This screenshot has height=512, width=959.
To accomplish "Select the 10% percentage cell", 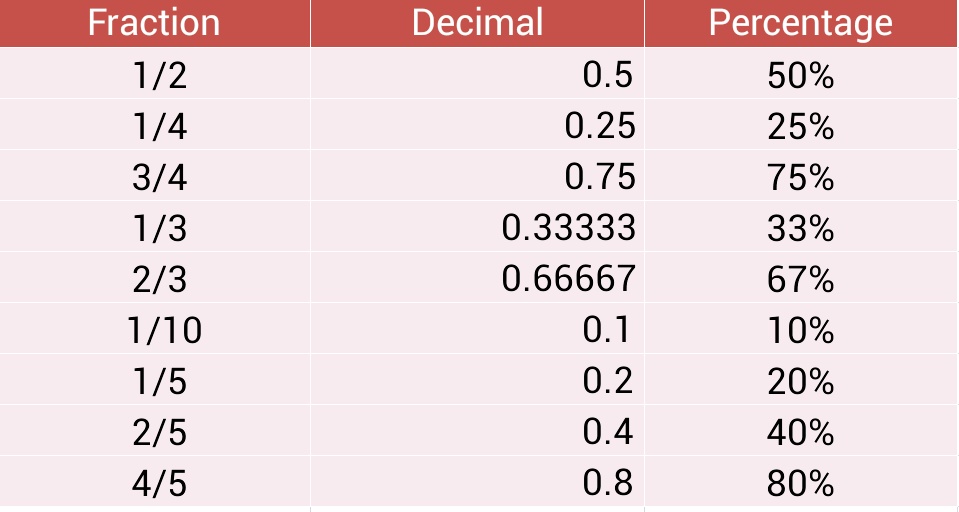I will point(801,328).
